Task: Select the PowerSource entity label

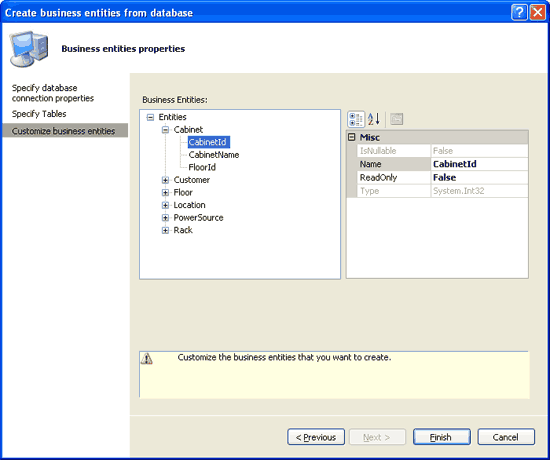Action: [198, 218]
